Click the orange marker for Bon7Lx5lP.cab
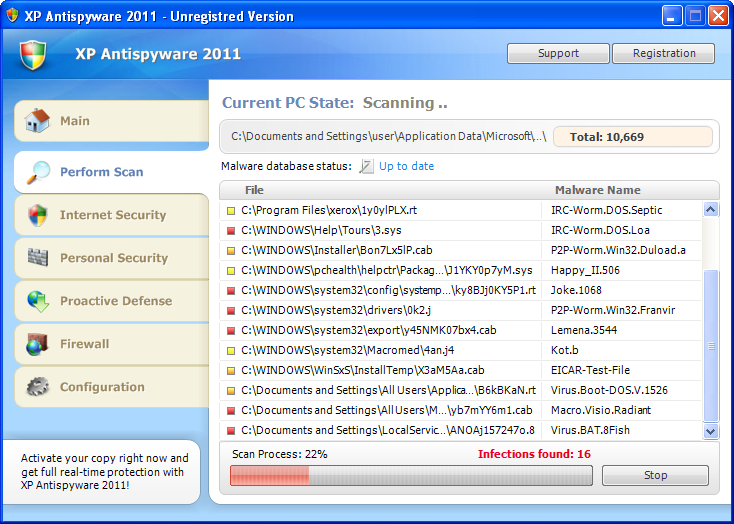The width and height of the screenshot is (734, 524). [230, 251]
